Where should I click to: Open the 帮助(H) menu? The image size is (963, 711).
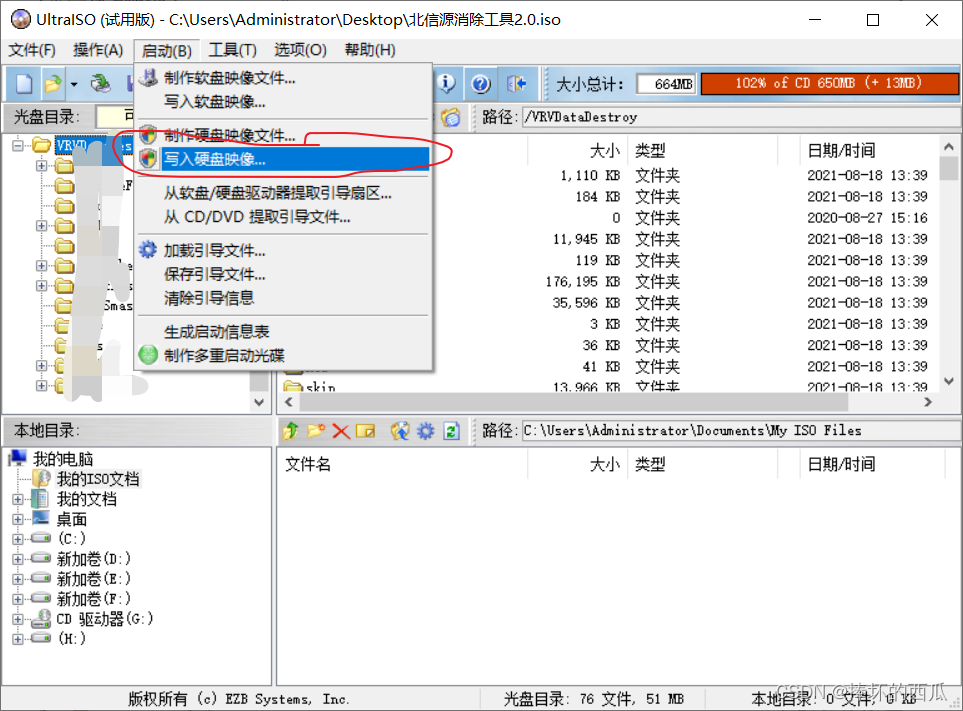[x=370, y=50]
